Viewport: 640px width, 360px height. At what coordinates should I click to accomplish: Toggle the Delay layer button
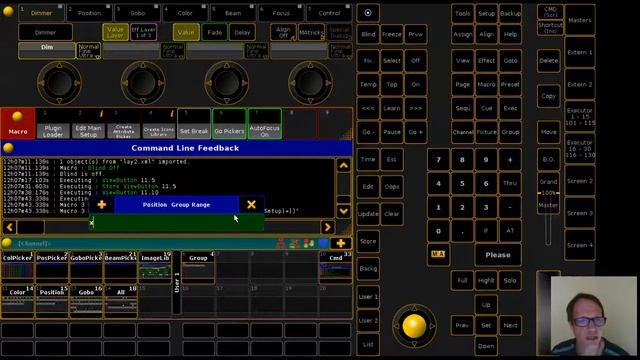coord(242,32)
